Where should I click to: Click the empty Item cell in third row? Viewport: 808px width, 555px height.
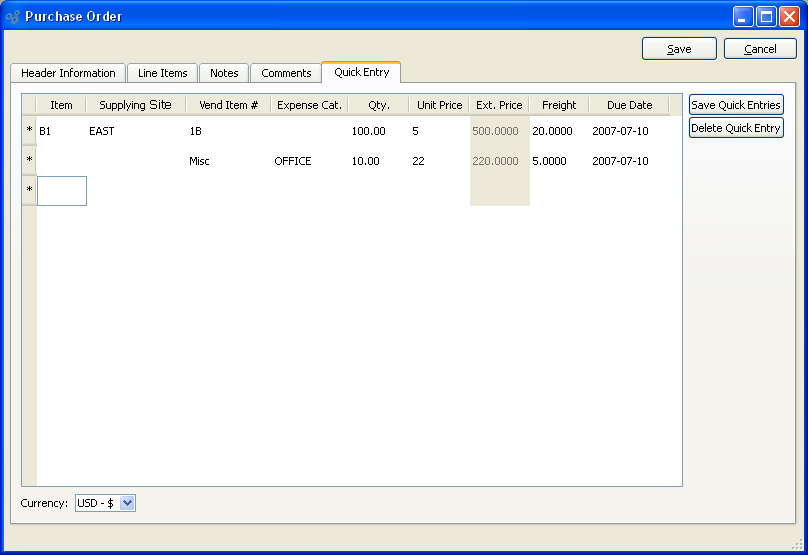tap(62, 191)
